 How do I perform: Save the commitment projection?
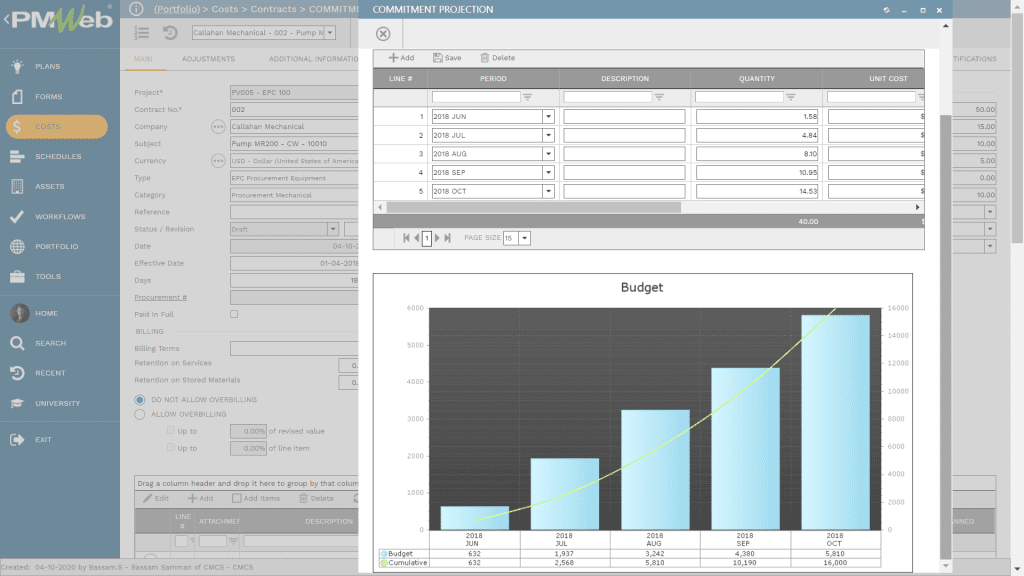pyautogui.click(x=447, y=58)
